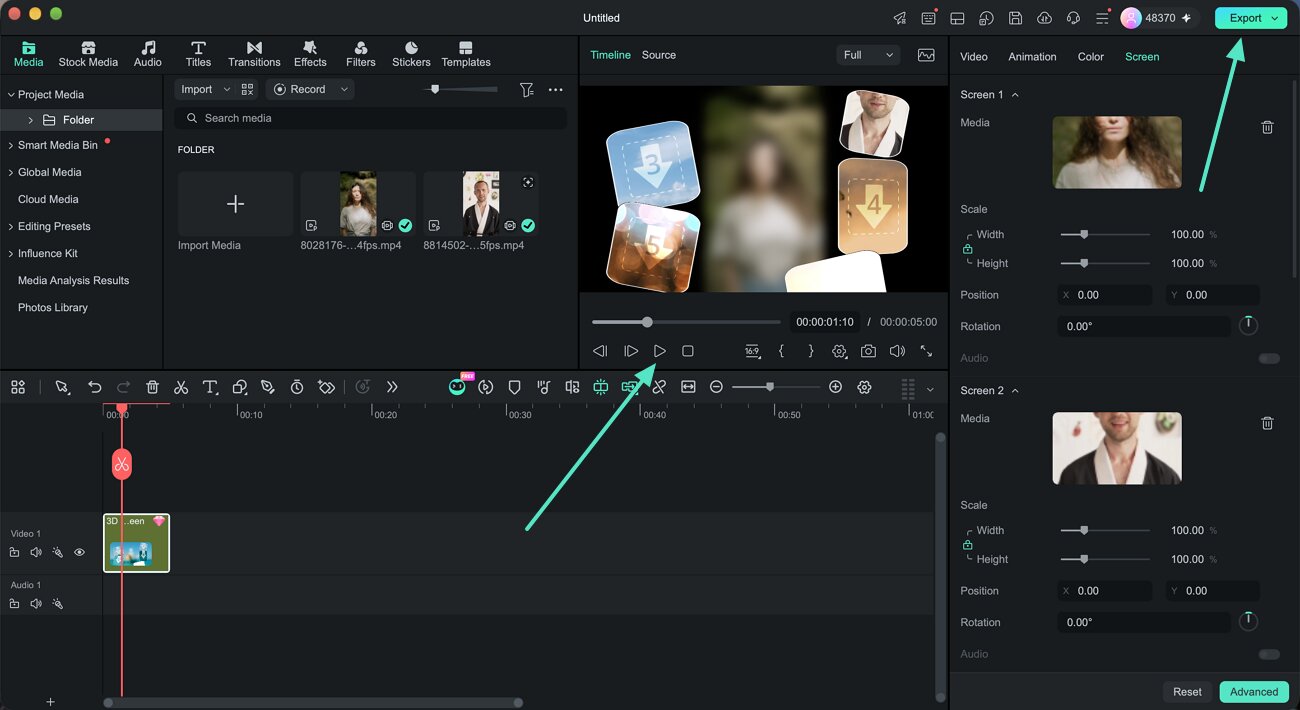Select the Text tool in timeline toolbar
The height and width of the screenshot is (710, 1300).
click(x=210, y=387)
